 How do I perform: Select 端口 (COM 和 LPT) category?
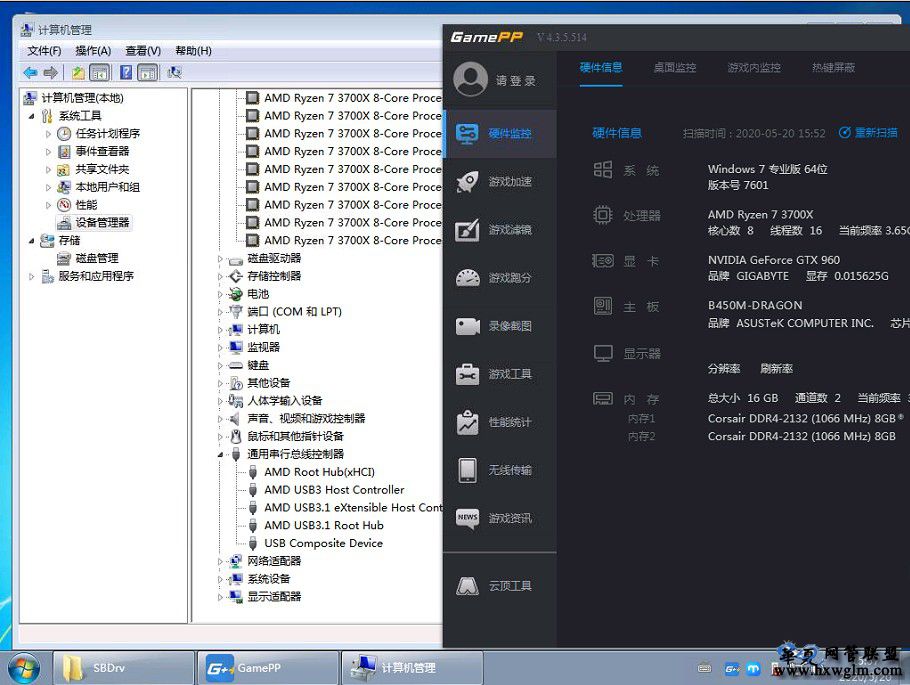pos(294,312)
